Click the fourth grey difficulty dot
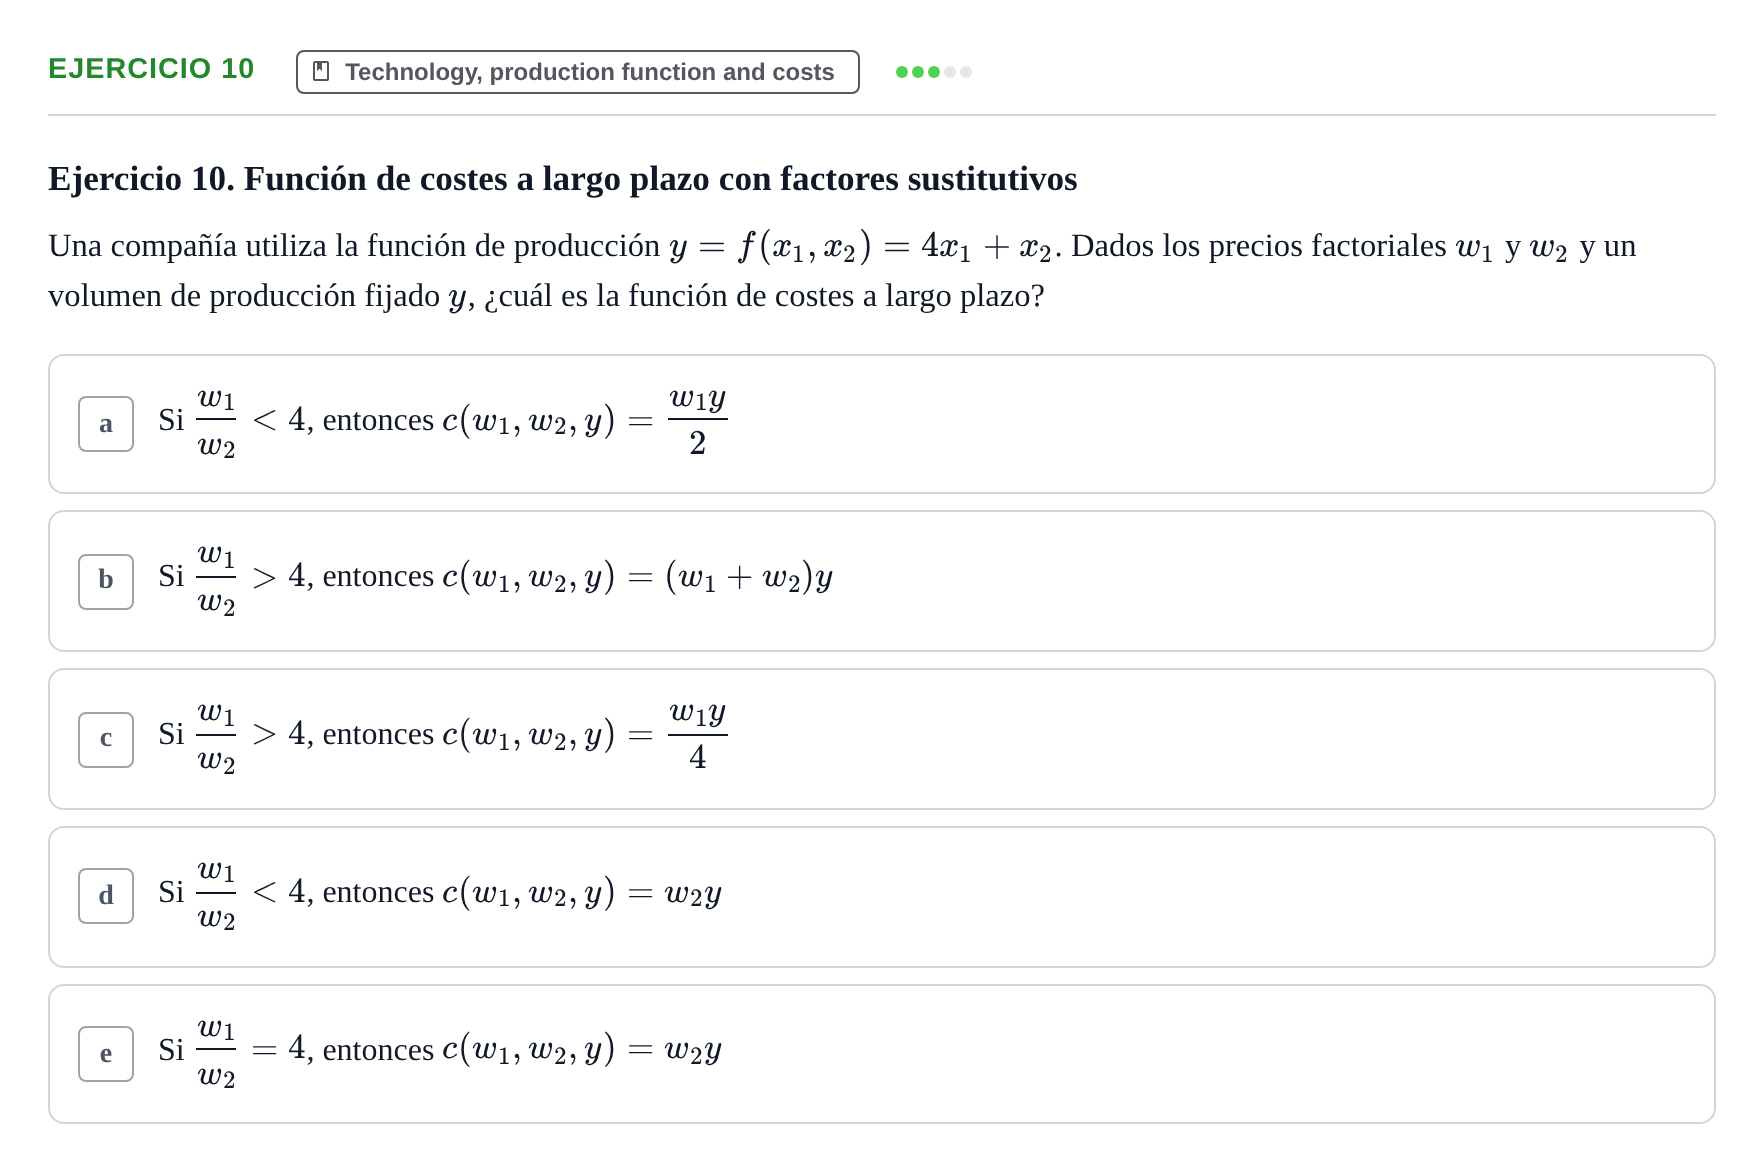 click(x=950, y=72)
